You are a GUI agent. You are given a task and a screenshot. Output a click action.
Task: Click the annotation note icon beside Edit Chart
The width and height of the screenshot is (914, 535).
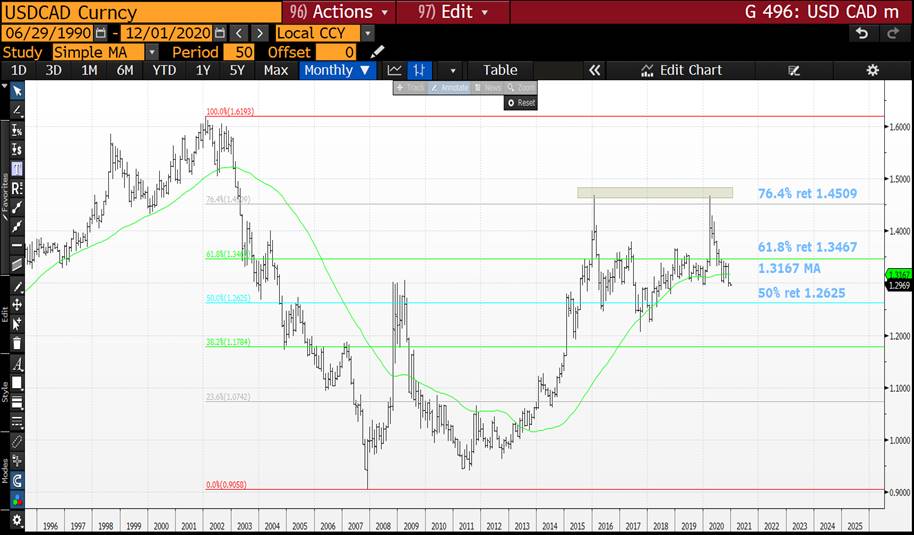pos(795,70)
